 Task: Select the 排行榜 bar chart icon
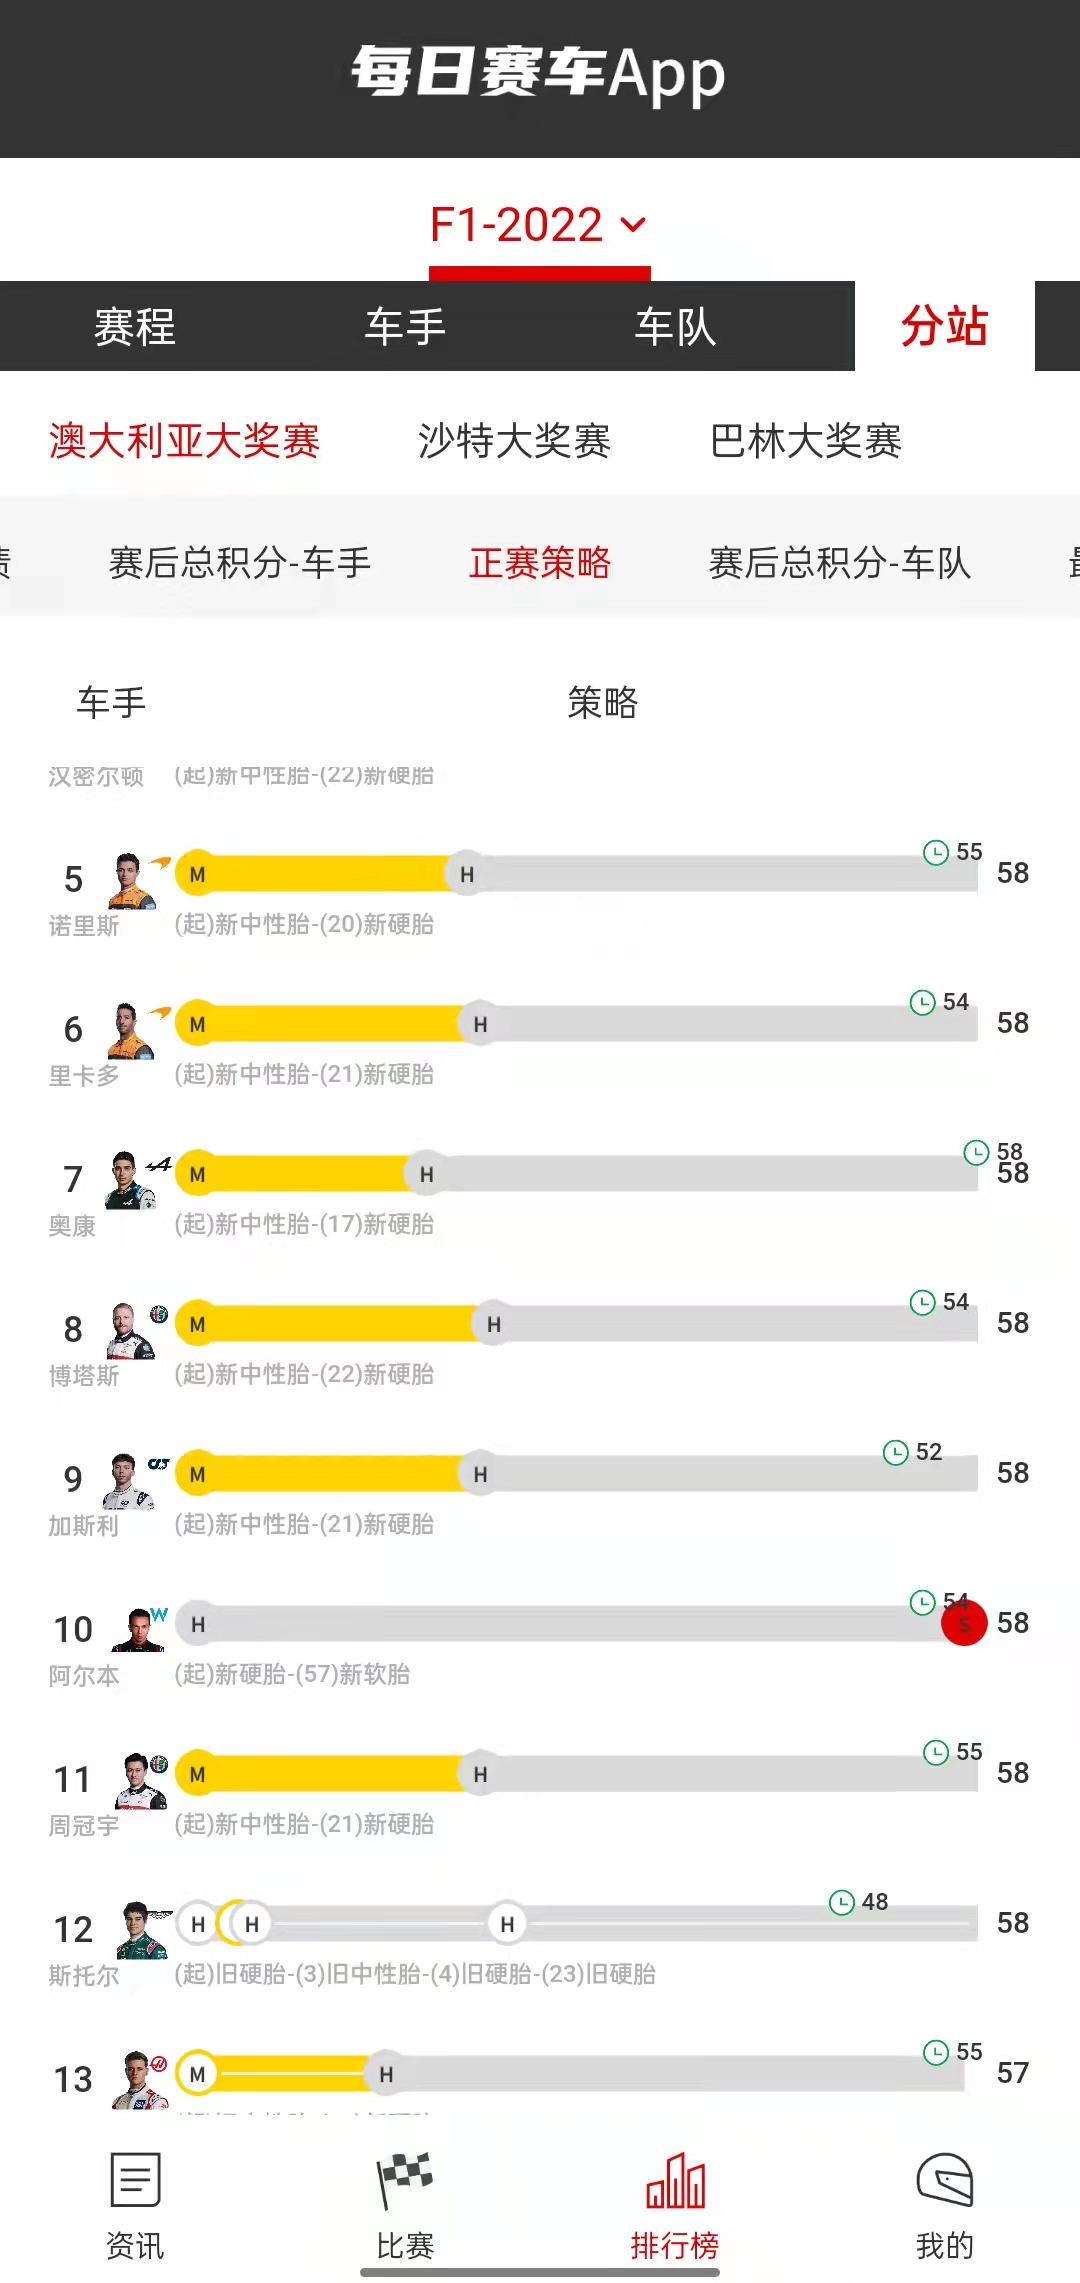click(x=675, y=2180)
